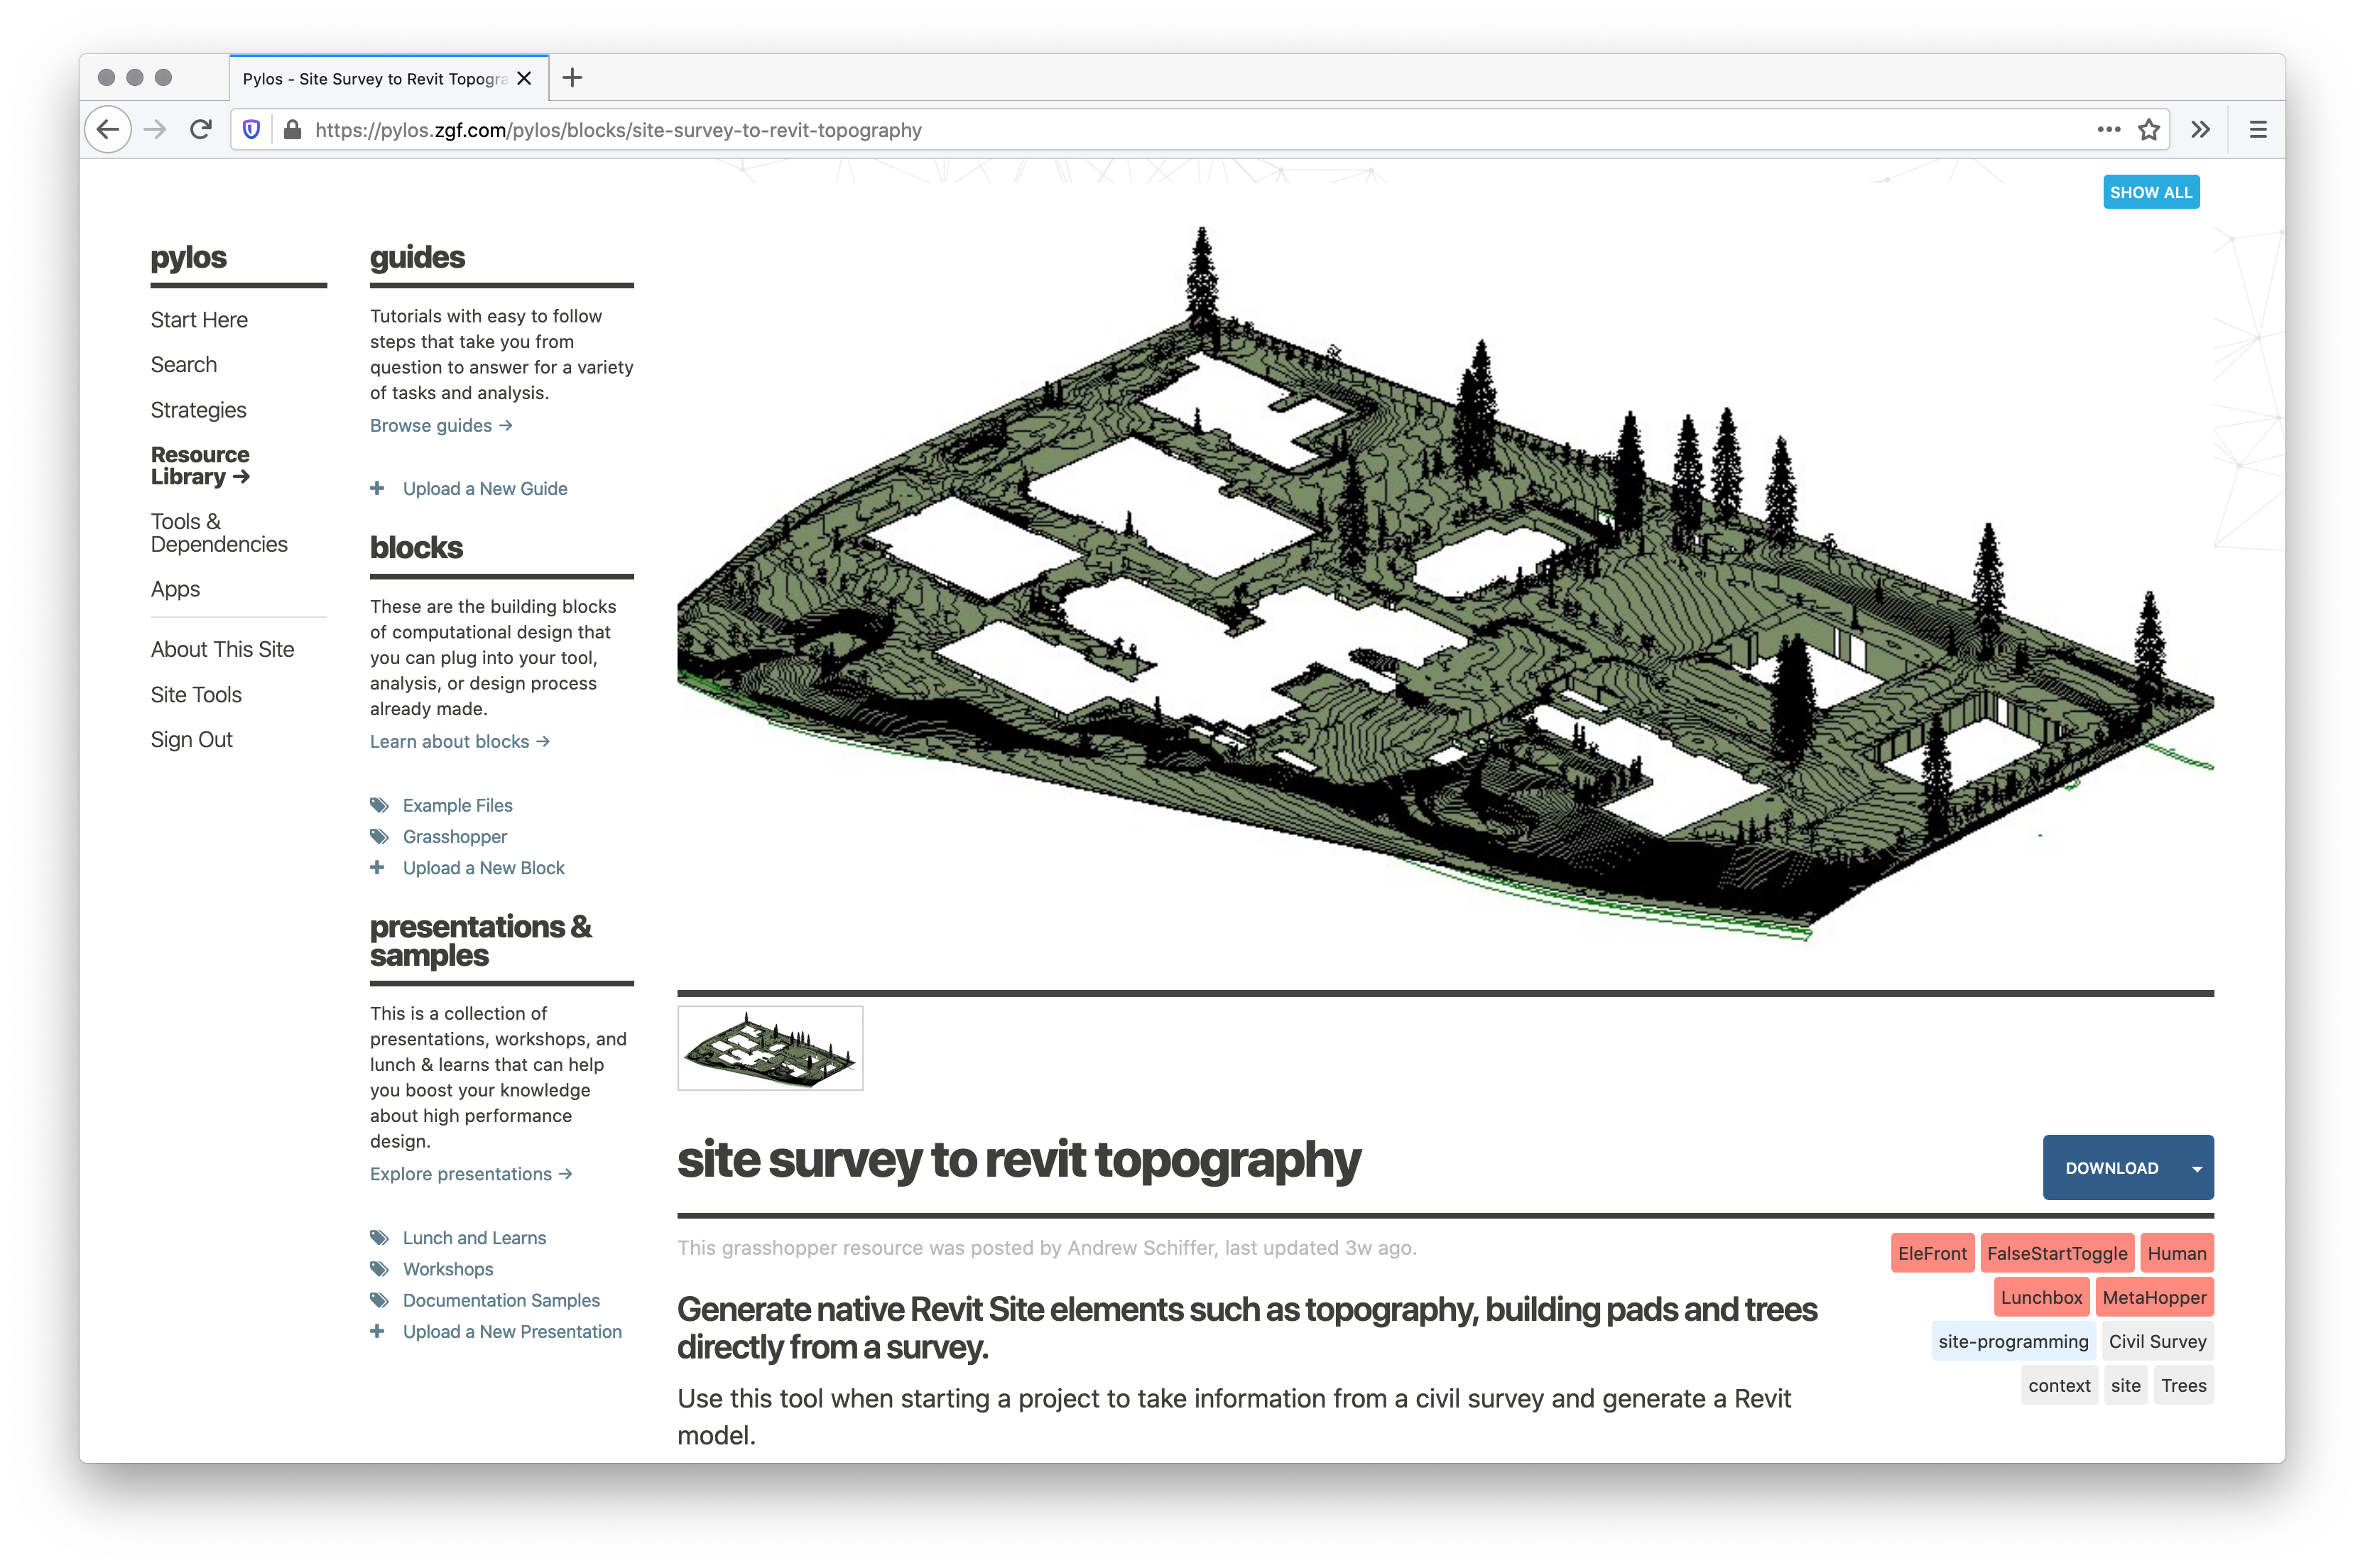The width and height of the screenshot is (2365, 1568).
Task: Click the tracking protection shield icon
Action: click(x=252, y=130)
